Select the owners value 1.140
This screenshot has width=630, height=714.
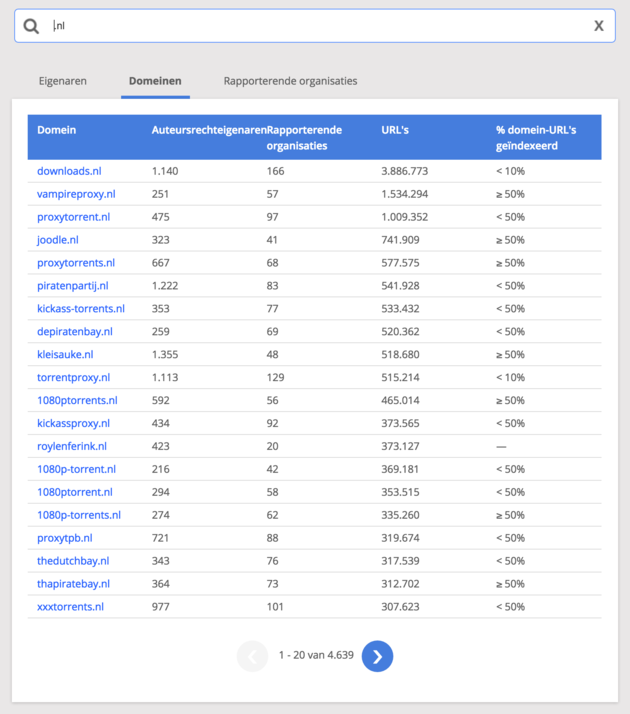(165, 171)
